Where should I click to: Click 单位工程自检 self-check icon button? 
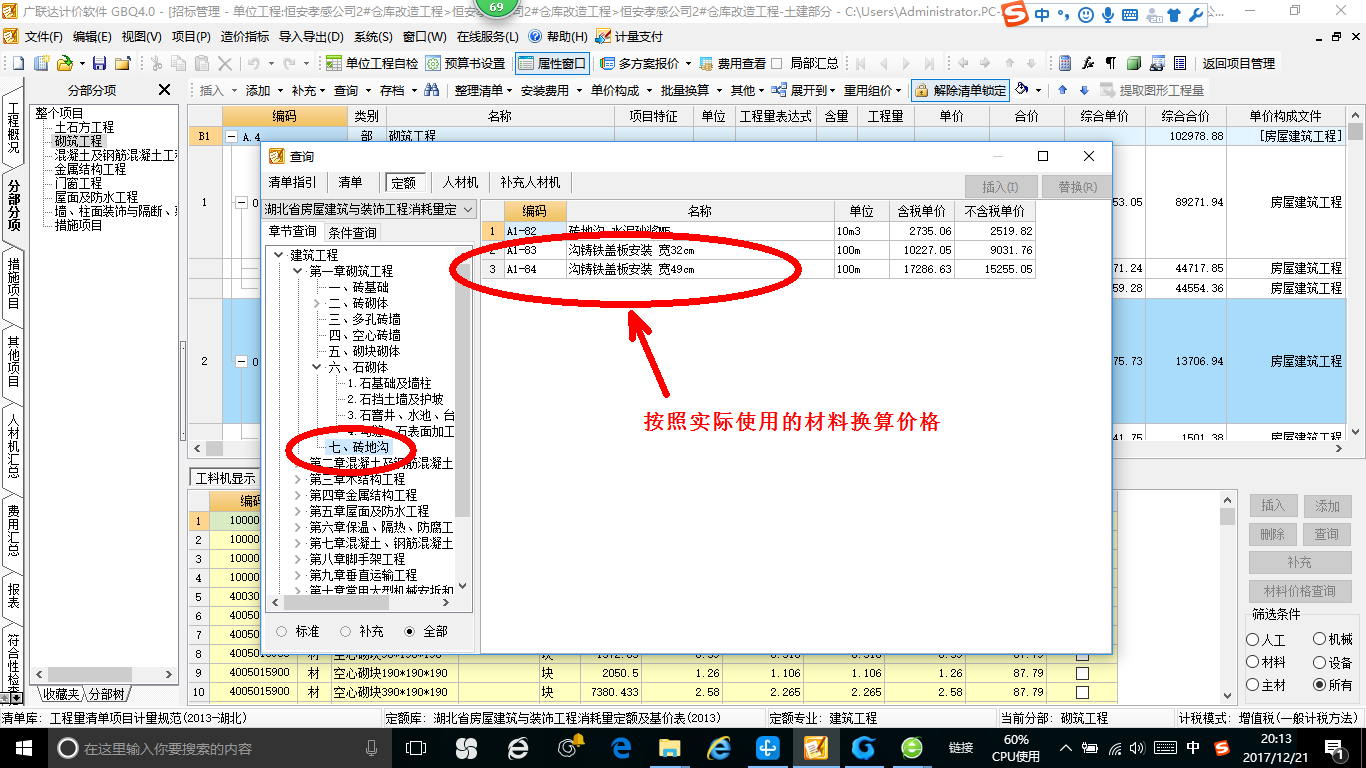(x=372, y=63)
